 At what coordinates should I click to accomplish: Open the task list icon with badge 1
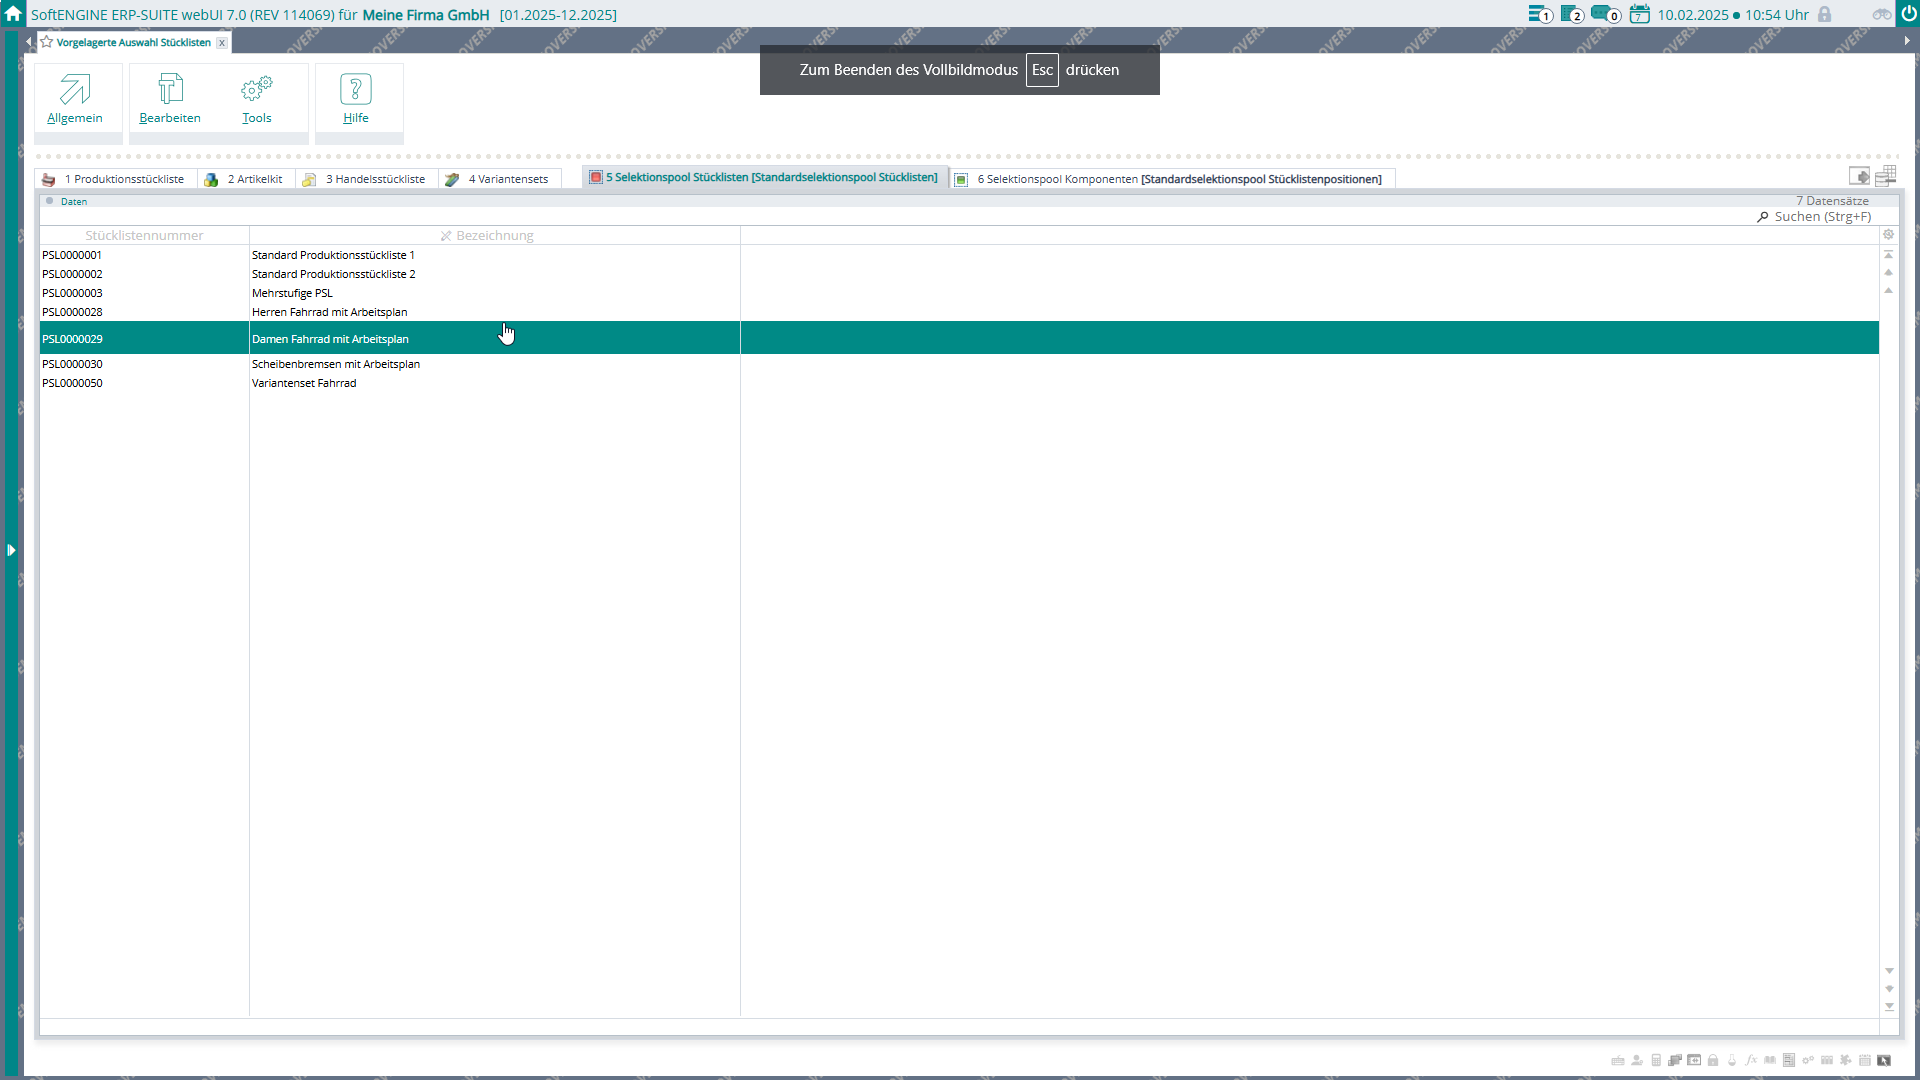coord(1539,14)
